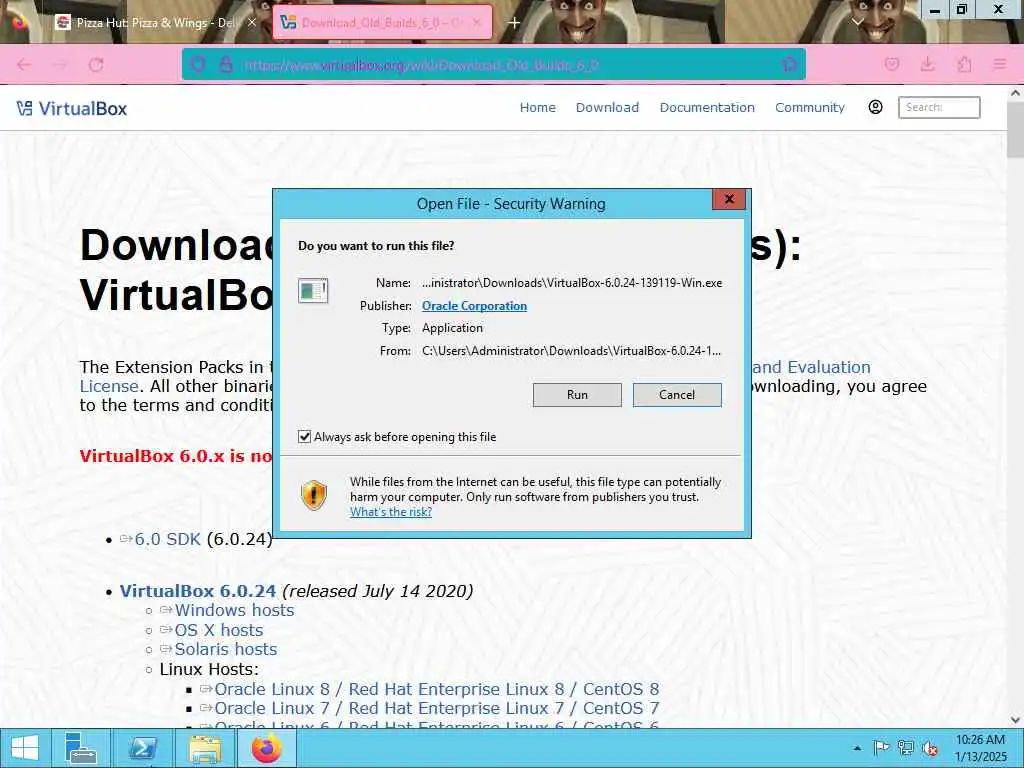Screen dimensions: 1024x768
Task: Close the Pizza Hut tab
Action: tap(252, 22)
